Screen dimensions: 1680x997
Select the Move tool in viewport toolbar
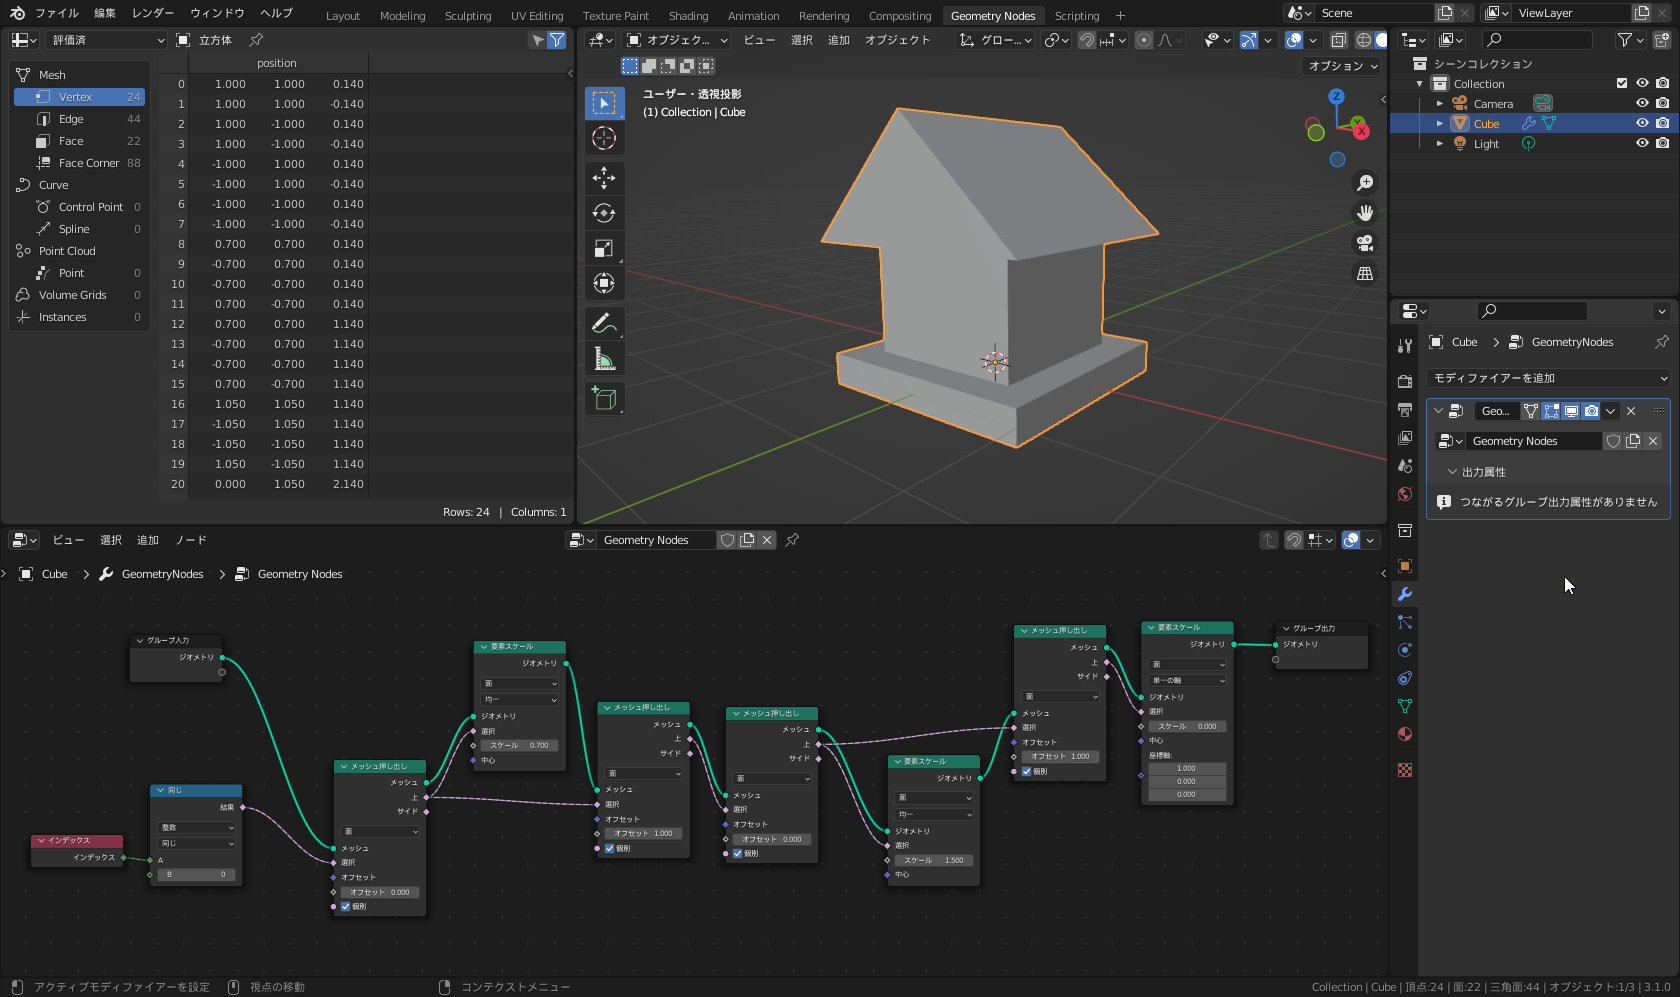coord(604,178)
